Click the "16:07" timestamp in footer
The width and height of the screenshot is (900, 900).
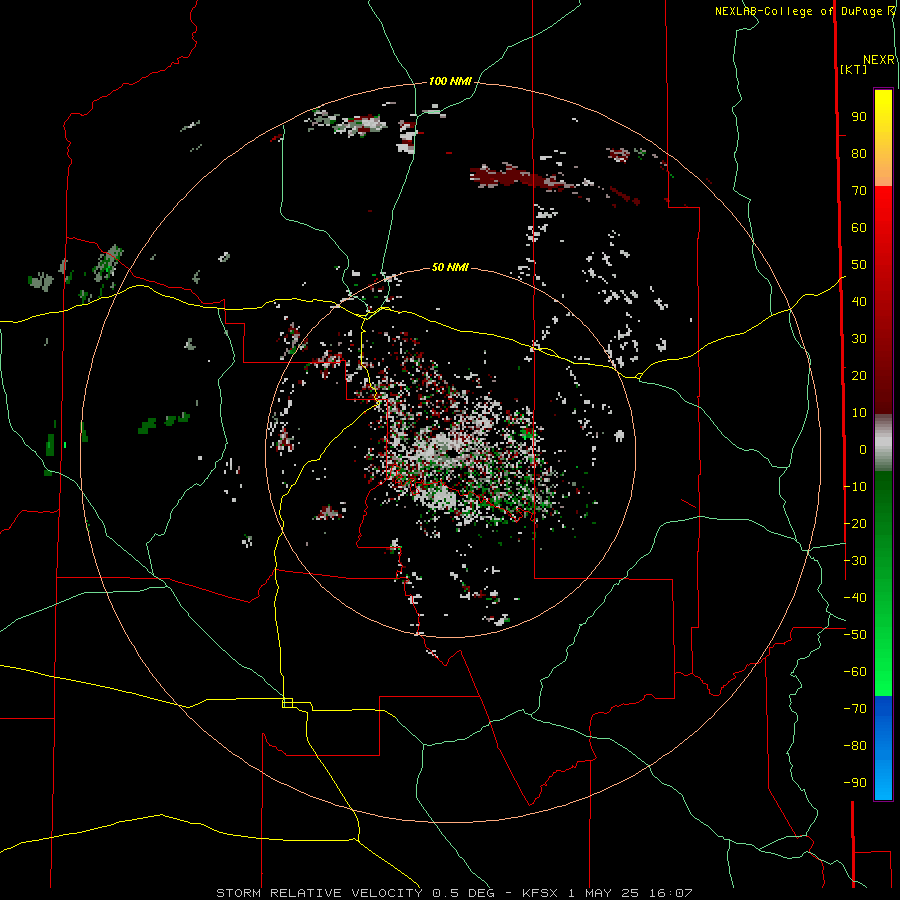(x=671, y=893)
